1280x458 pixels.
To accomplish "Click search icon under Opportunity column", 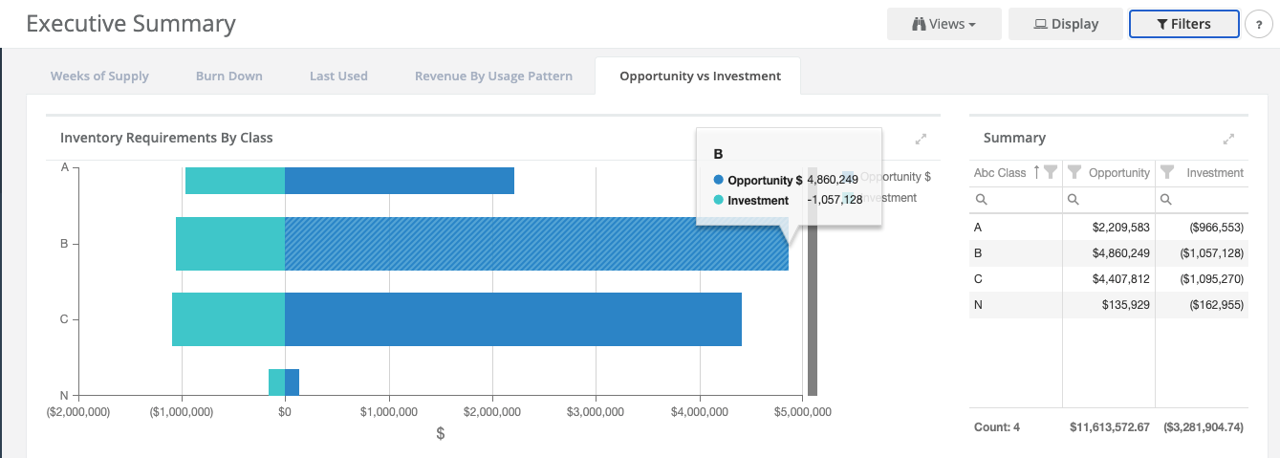I will [x=1073, y=200].
